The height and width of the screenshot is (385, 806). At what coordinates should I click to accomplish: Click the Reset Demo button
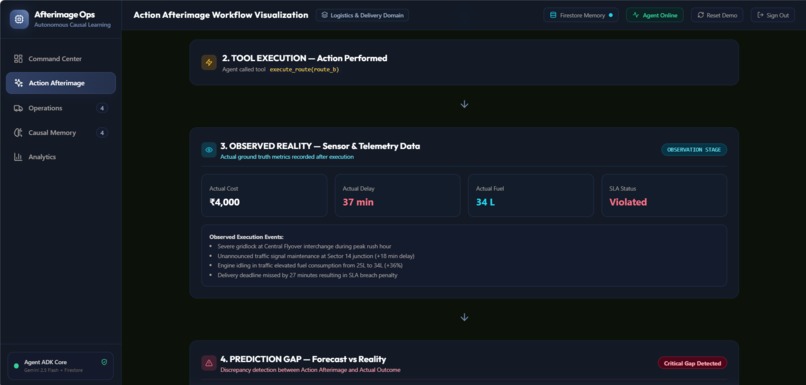(717, 15)
